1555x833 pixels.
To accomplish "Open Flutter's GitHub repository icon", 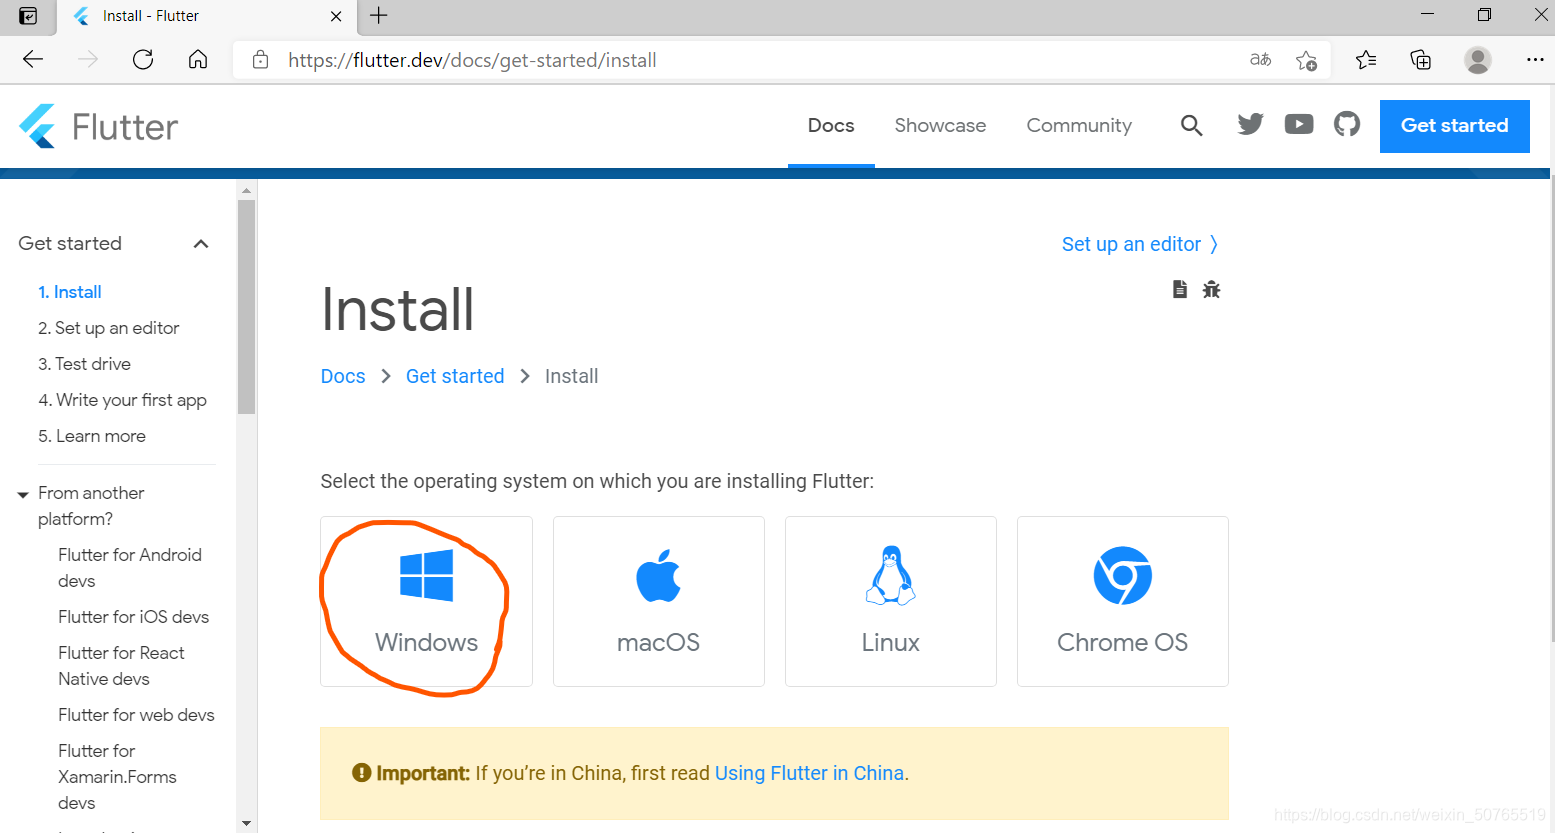I will point(1347,124).
